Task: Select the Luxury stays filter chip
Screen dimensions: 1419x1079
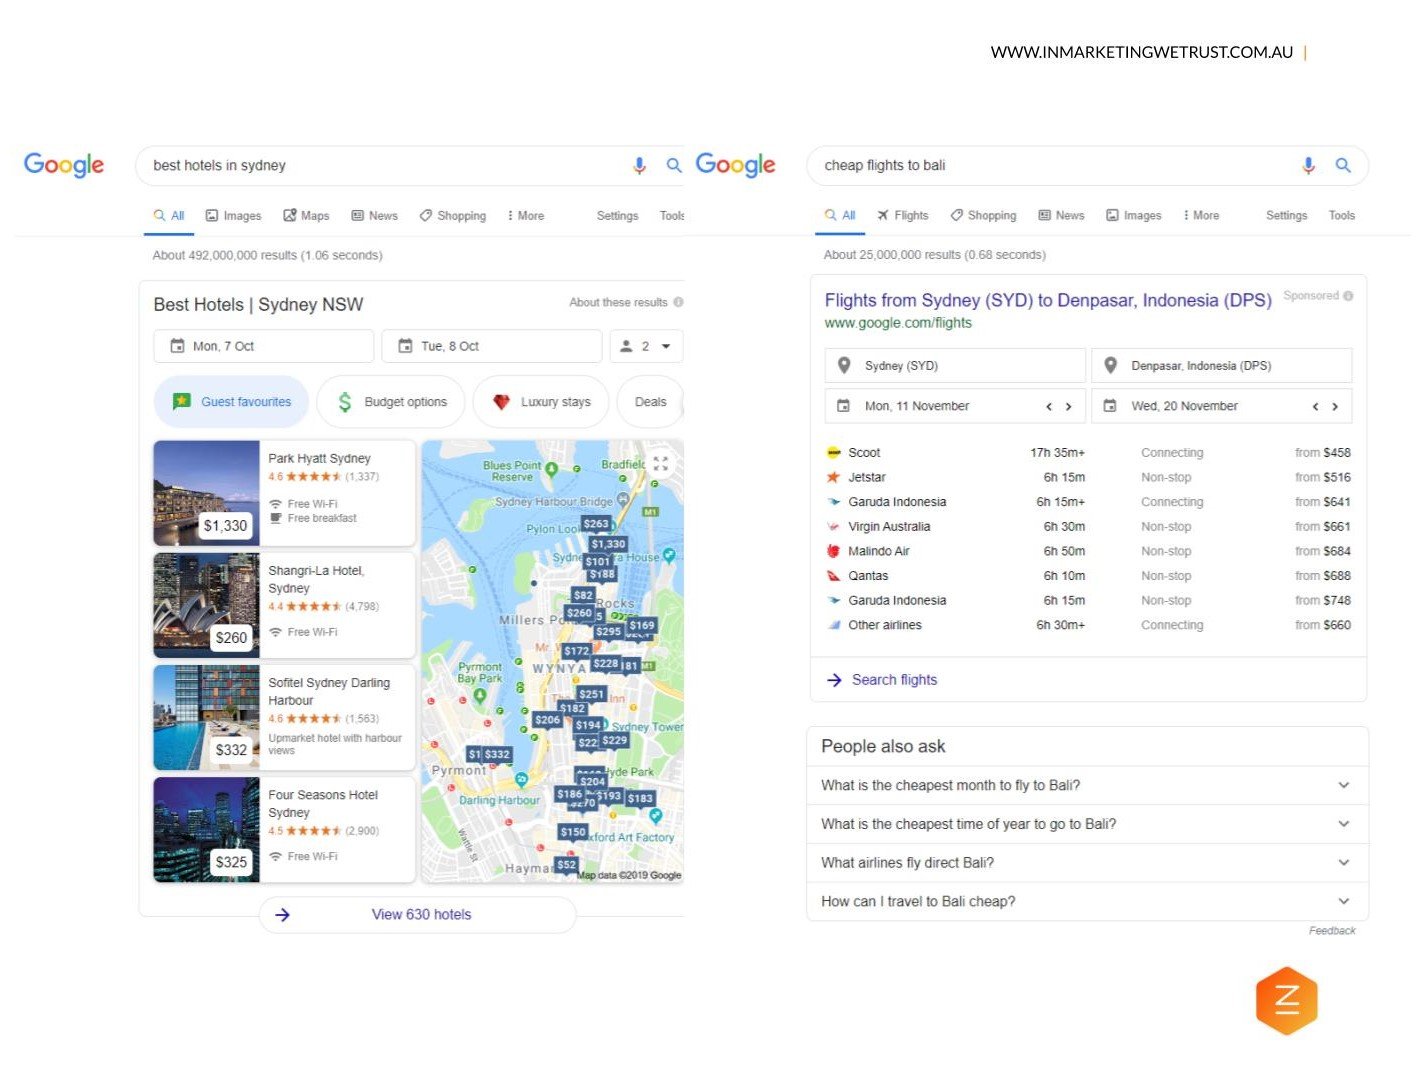Action: [x=541, y=402]
